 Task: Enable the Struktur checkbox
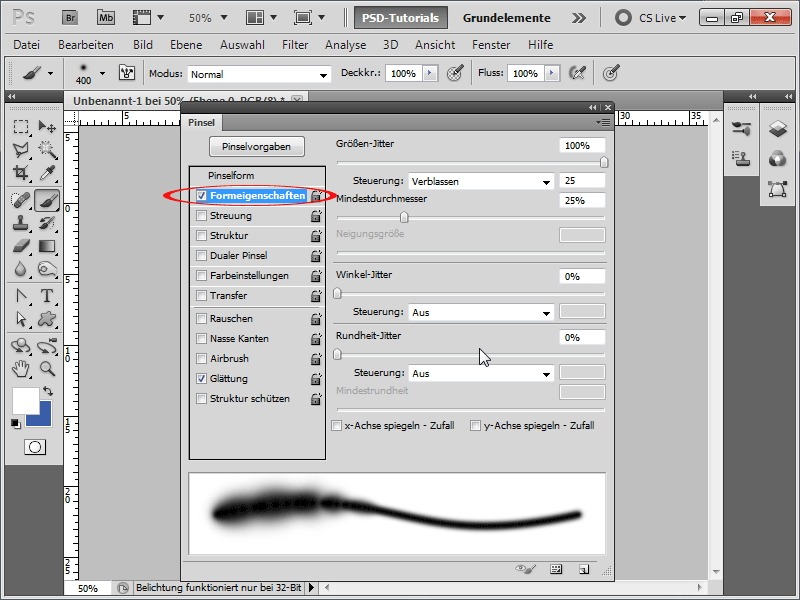pos(202,236)
